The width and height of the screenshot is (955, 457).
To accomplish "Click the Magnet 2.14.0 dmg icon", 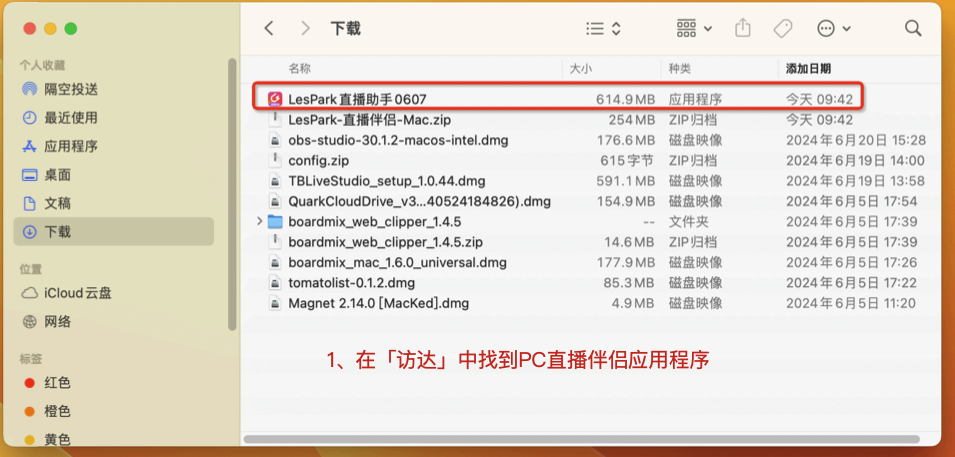I will pyautogui.click(x=276, y=303).
